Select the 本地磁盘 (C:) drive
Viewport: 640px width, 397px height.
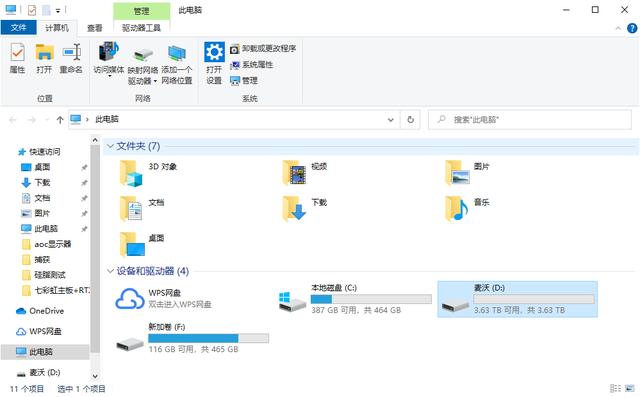(x=354, y=299)
